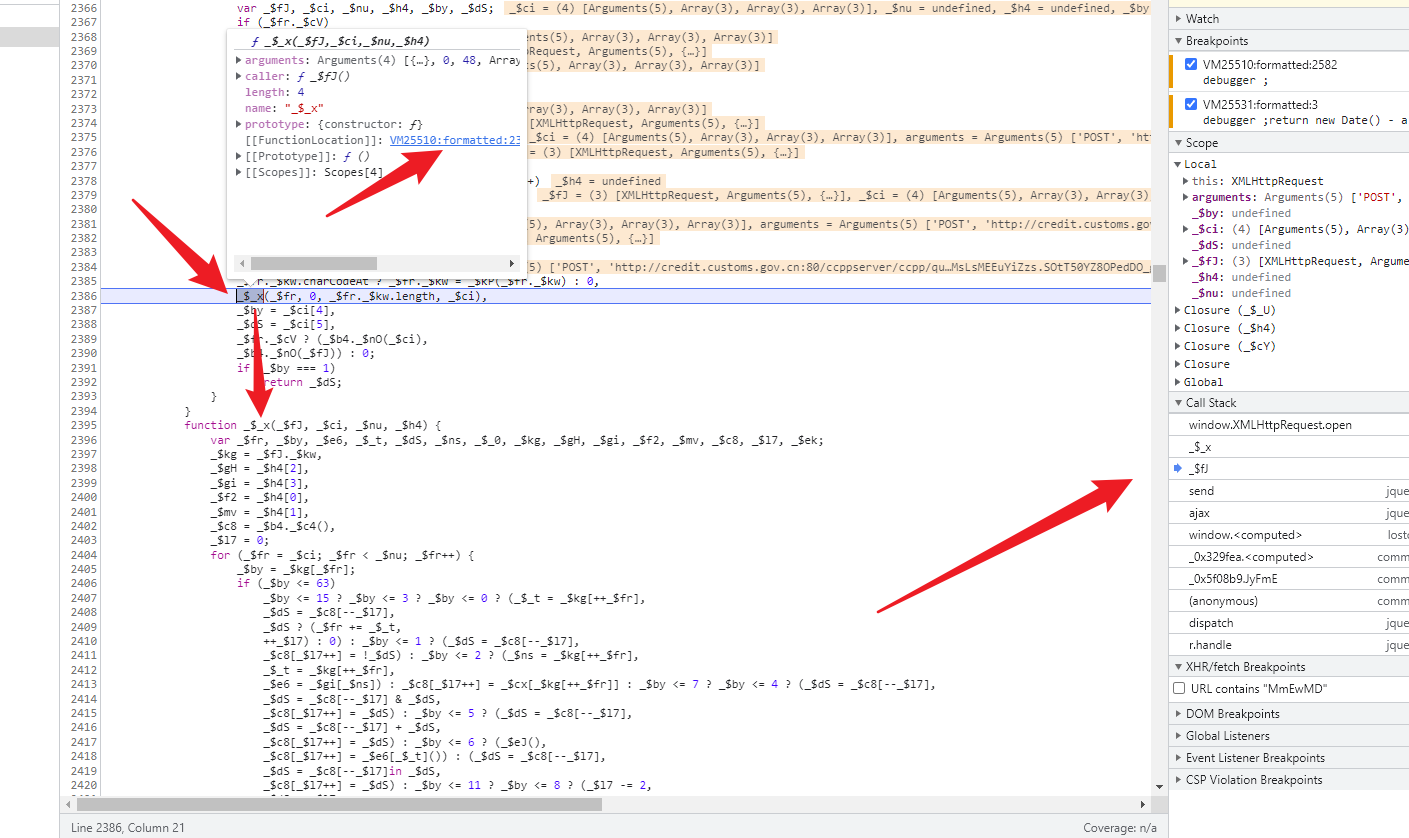Expand [[Scopes]] in the function tooltip
Viewport: 1409px width, 838px height.
click(x=239, y=172)
